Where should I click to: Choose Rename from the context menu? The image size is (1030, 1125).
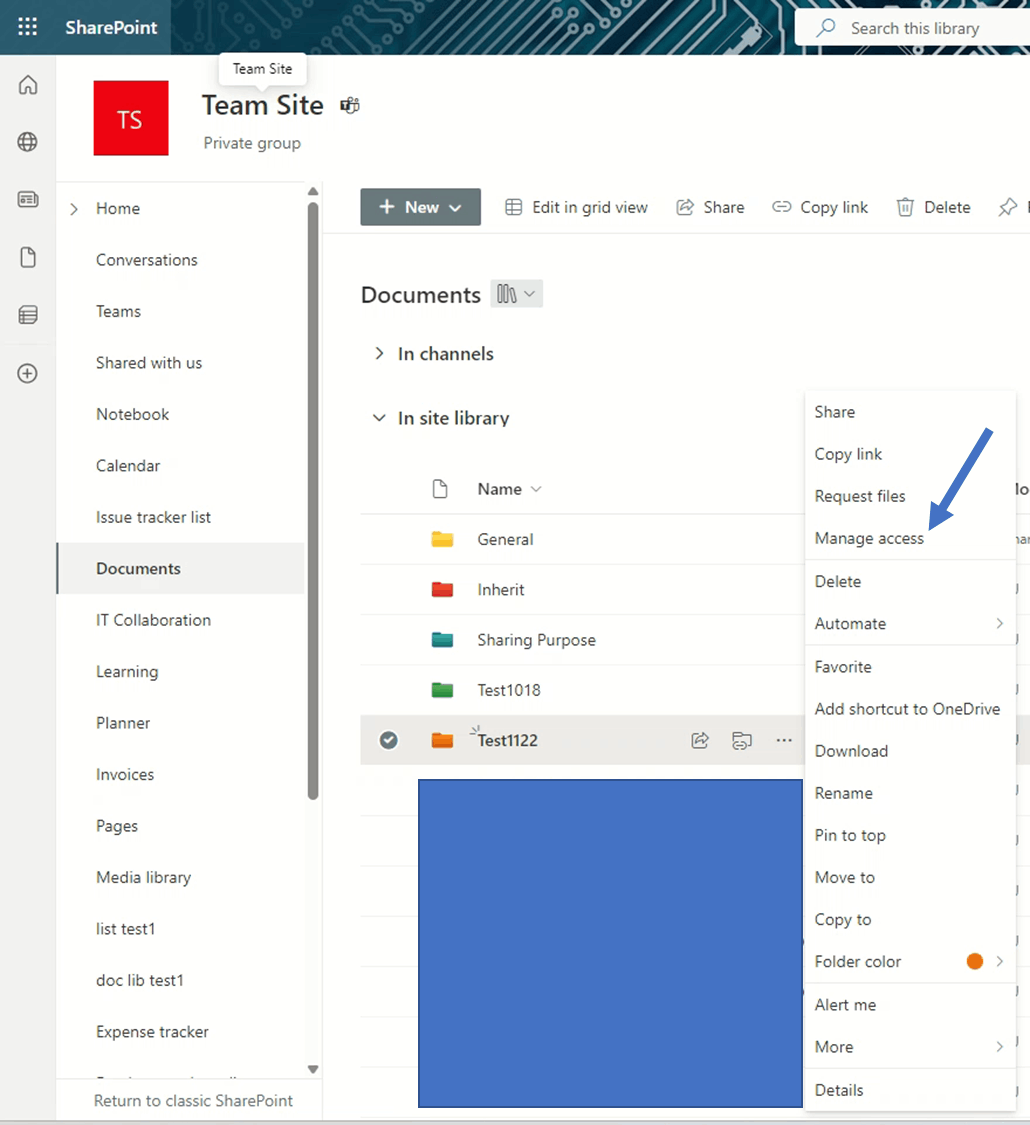pyautogui.click(x=910, y=794)
